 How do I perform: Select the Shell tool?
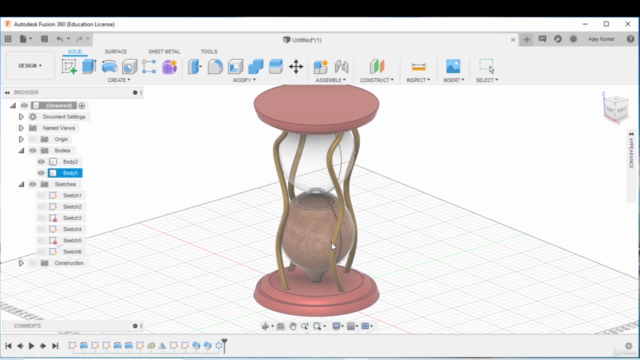tap(236, 66)
